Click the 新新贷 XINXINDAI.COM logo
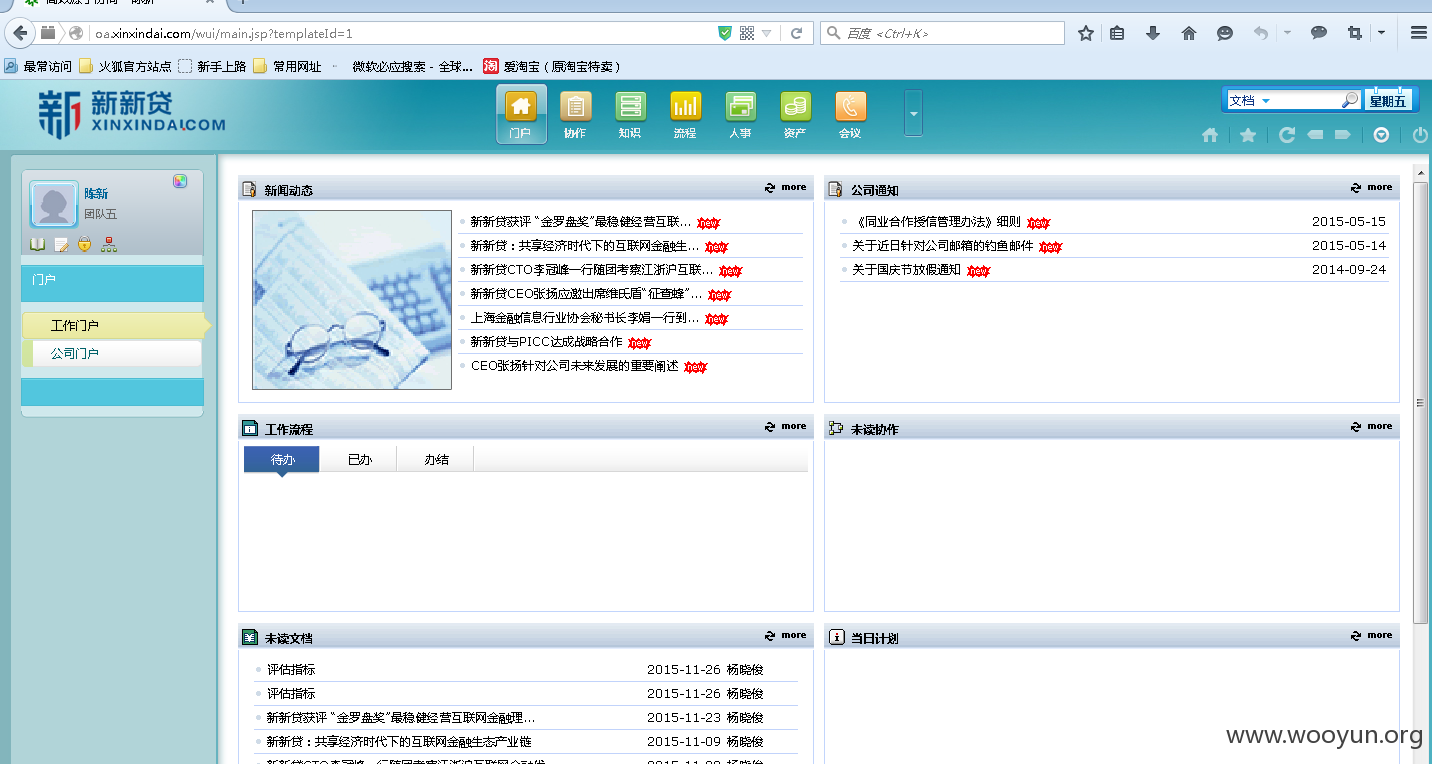Viewport: 1432px width, 764px height. tap(132, 113)
